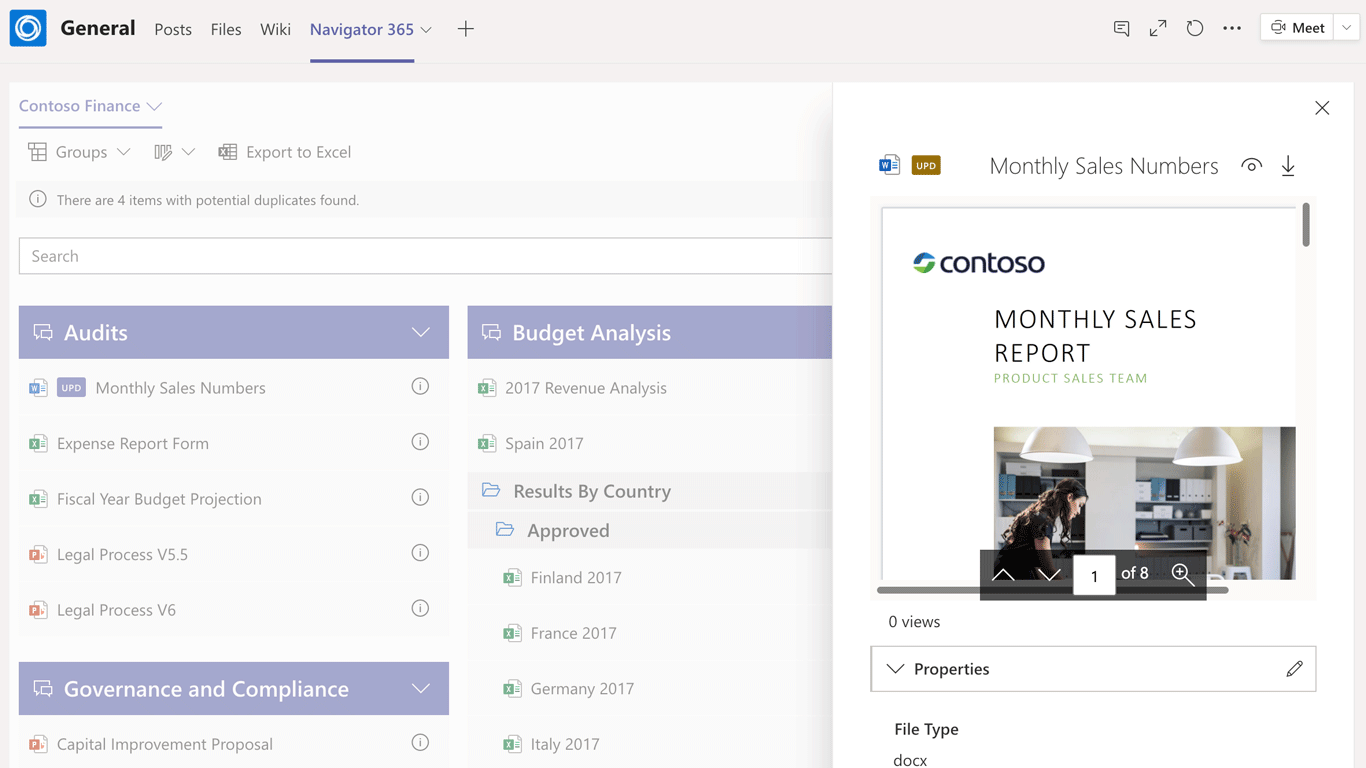Open the Contoso Finance dropdown
This screenshot has width=1366, height=768.
point(90,106)
